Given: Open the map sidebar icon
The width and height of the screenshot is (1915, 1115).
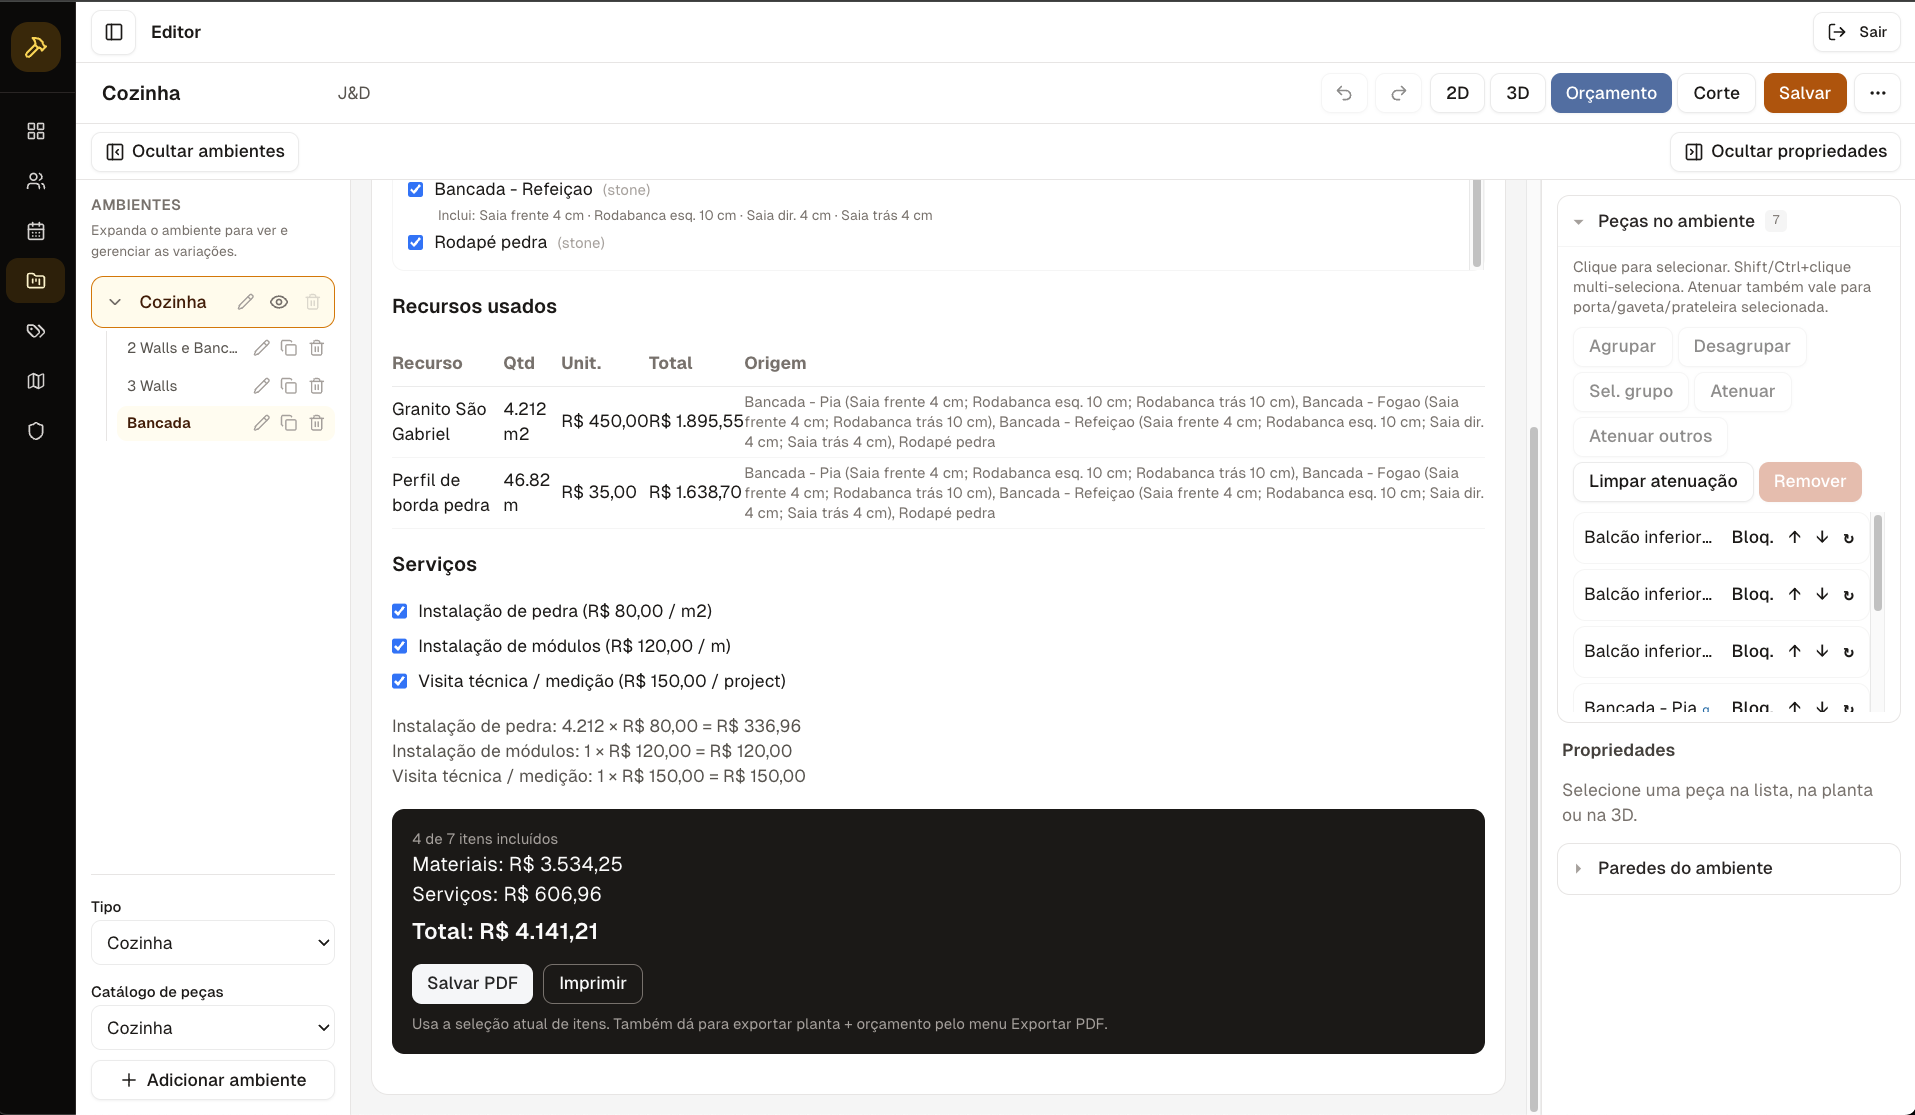Looking at the screenshot, I should click(x=36, y=381).
